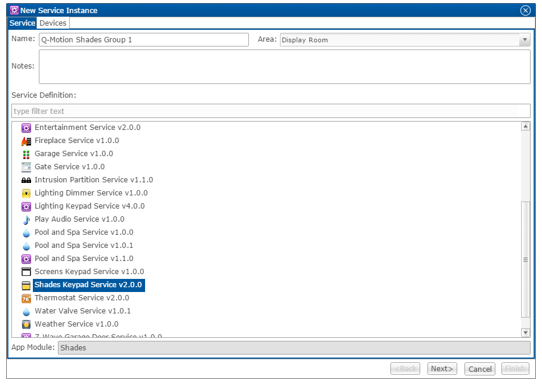Click the service list scroll up arrow
This screenshot has width=542, height=385.
[x=525, y=126]
